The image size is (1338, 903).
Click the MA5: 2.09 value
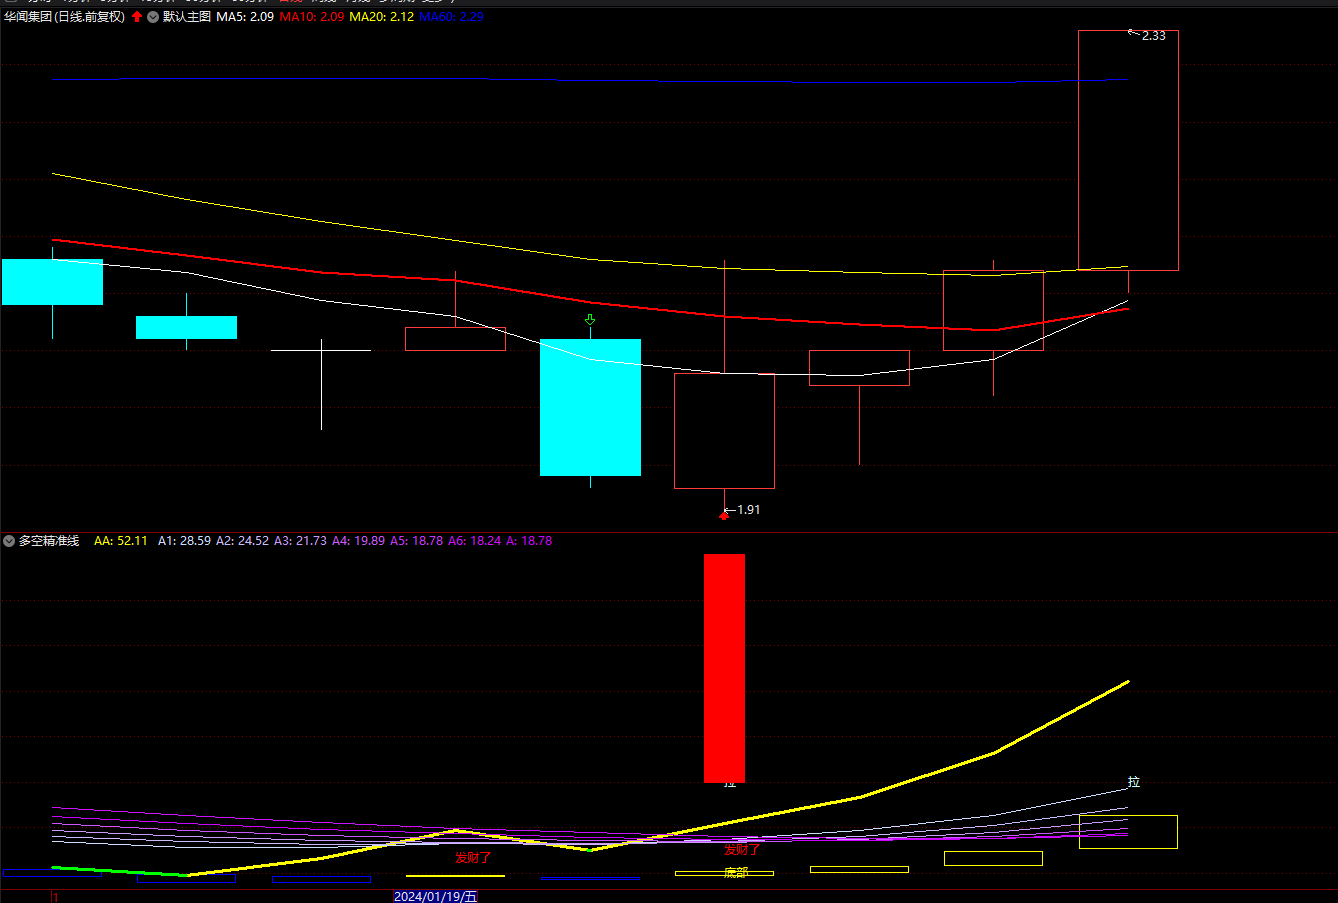tap(245, 17)
